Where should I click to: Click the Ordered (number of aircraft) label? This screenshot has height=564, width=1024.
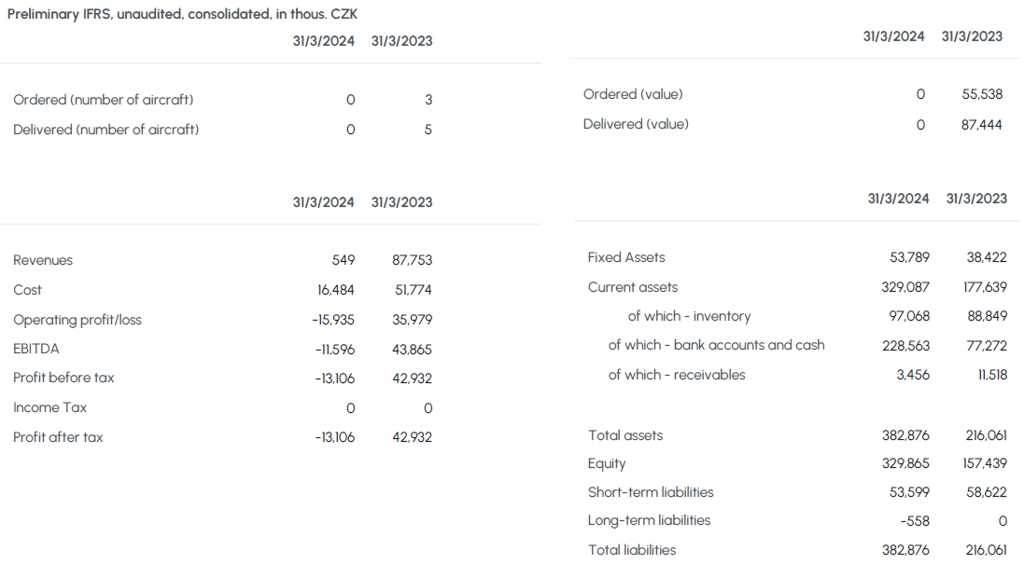[103, 100]
